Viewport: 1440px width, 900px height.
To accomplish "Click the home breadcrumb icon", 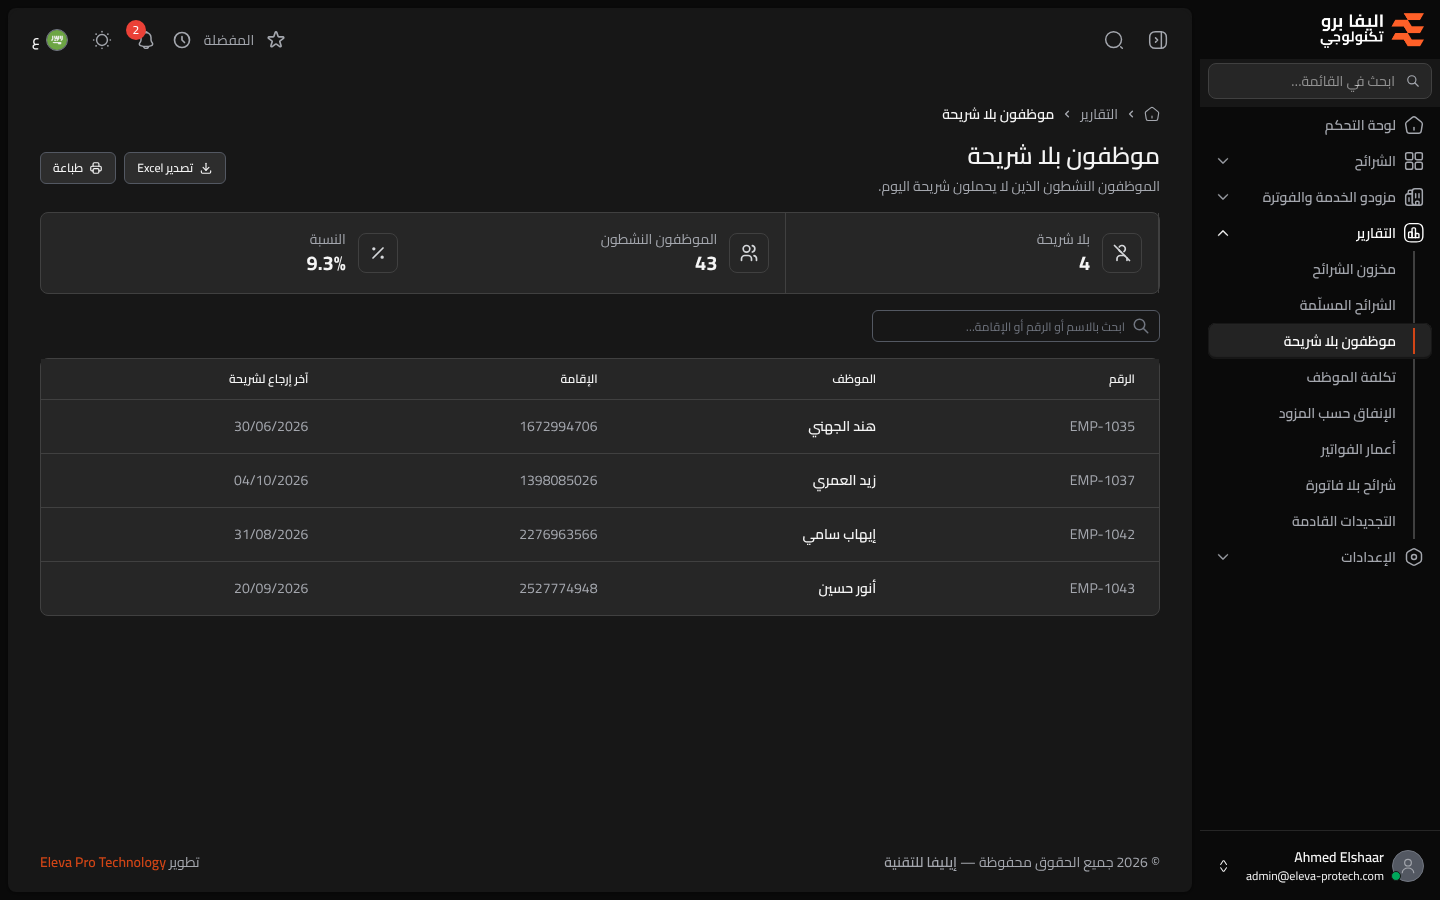I will tap(1152, 114).
